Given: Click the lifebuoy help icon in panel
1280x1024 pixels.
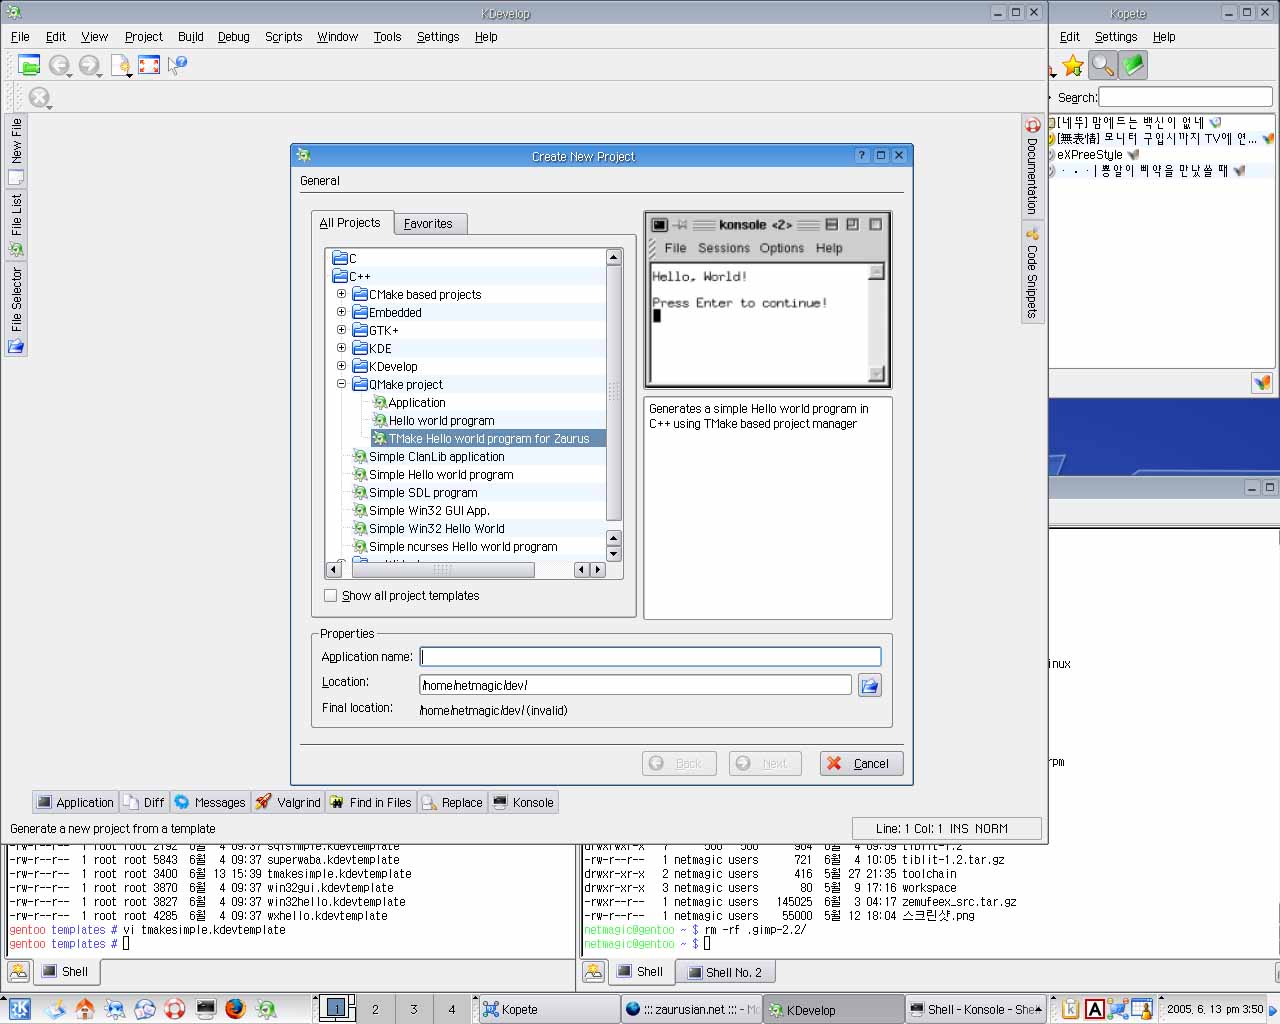Looking at the screenshot, I should tap(175, 1008).
